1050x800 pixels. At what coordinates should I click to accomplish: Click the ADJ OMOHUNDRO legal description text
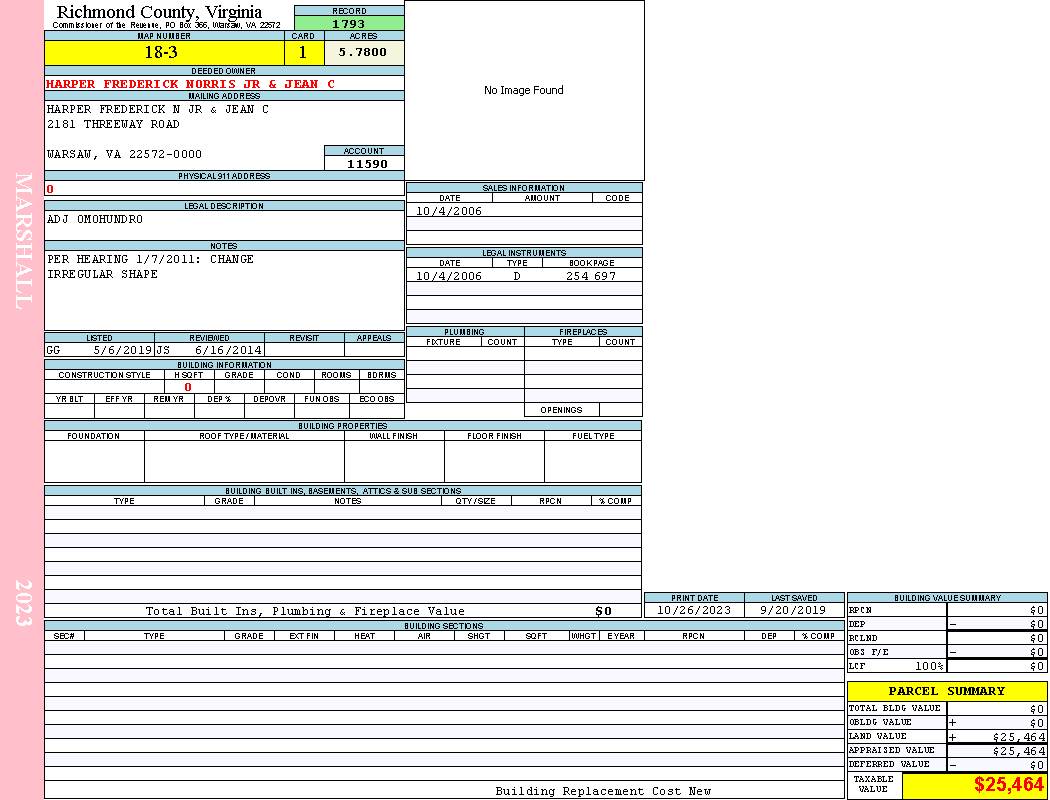(x=95, y=220)
